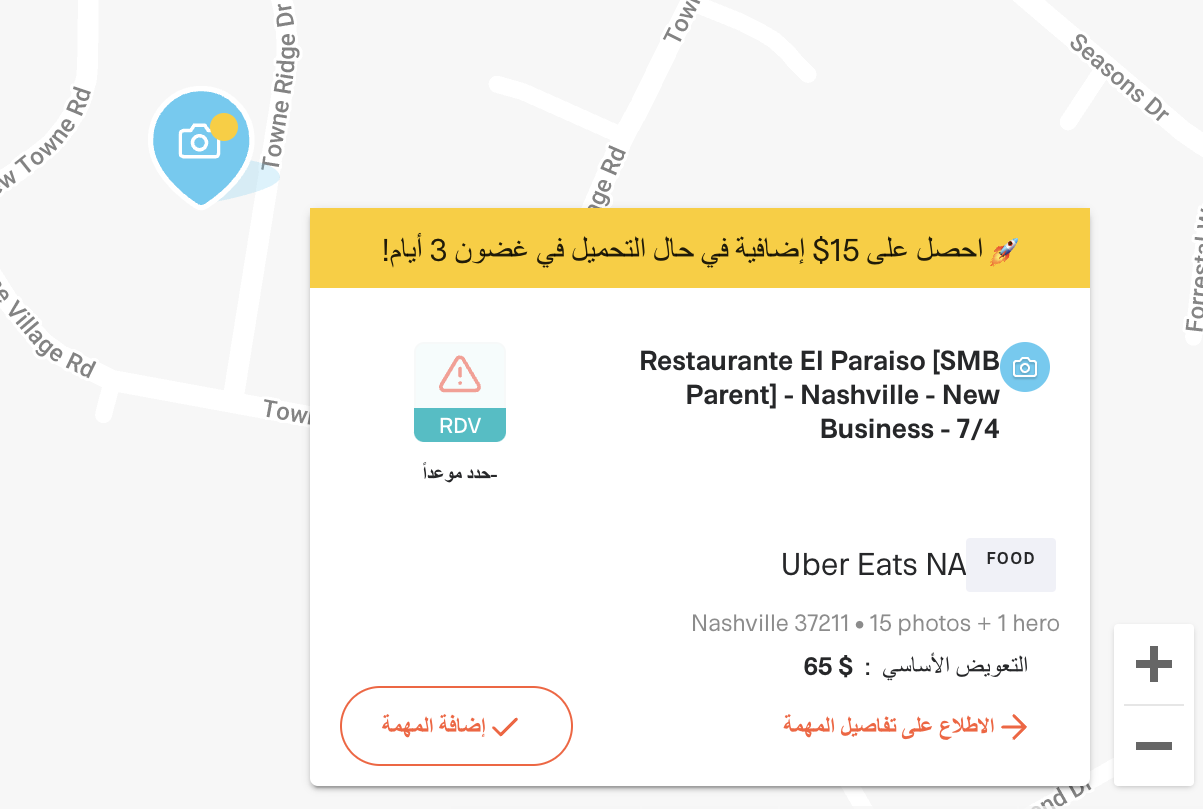1203x809 pixels.
Task: Click the checkmark icon in add mission button
Action: click(505, 726)
